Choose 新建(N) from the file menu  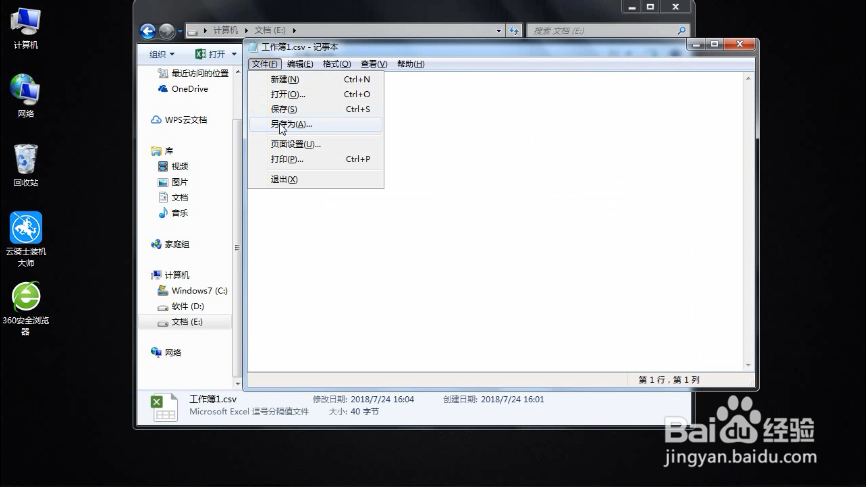coord(316,79)
